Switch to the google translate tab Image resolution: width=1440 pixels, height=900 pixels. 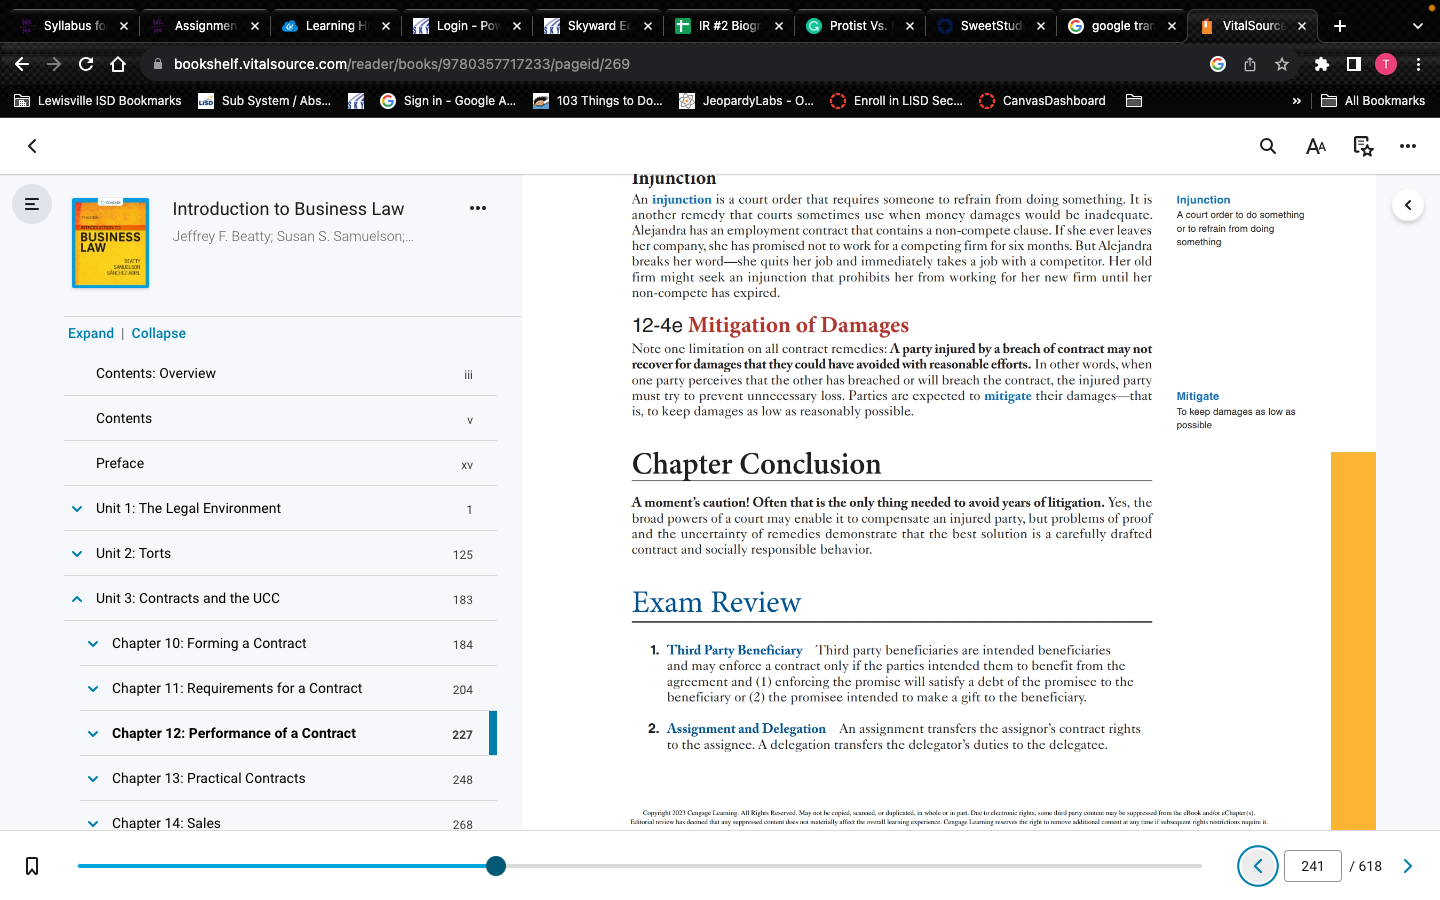1121,26
